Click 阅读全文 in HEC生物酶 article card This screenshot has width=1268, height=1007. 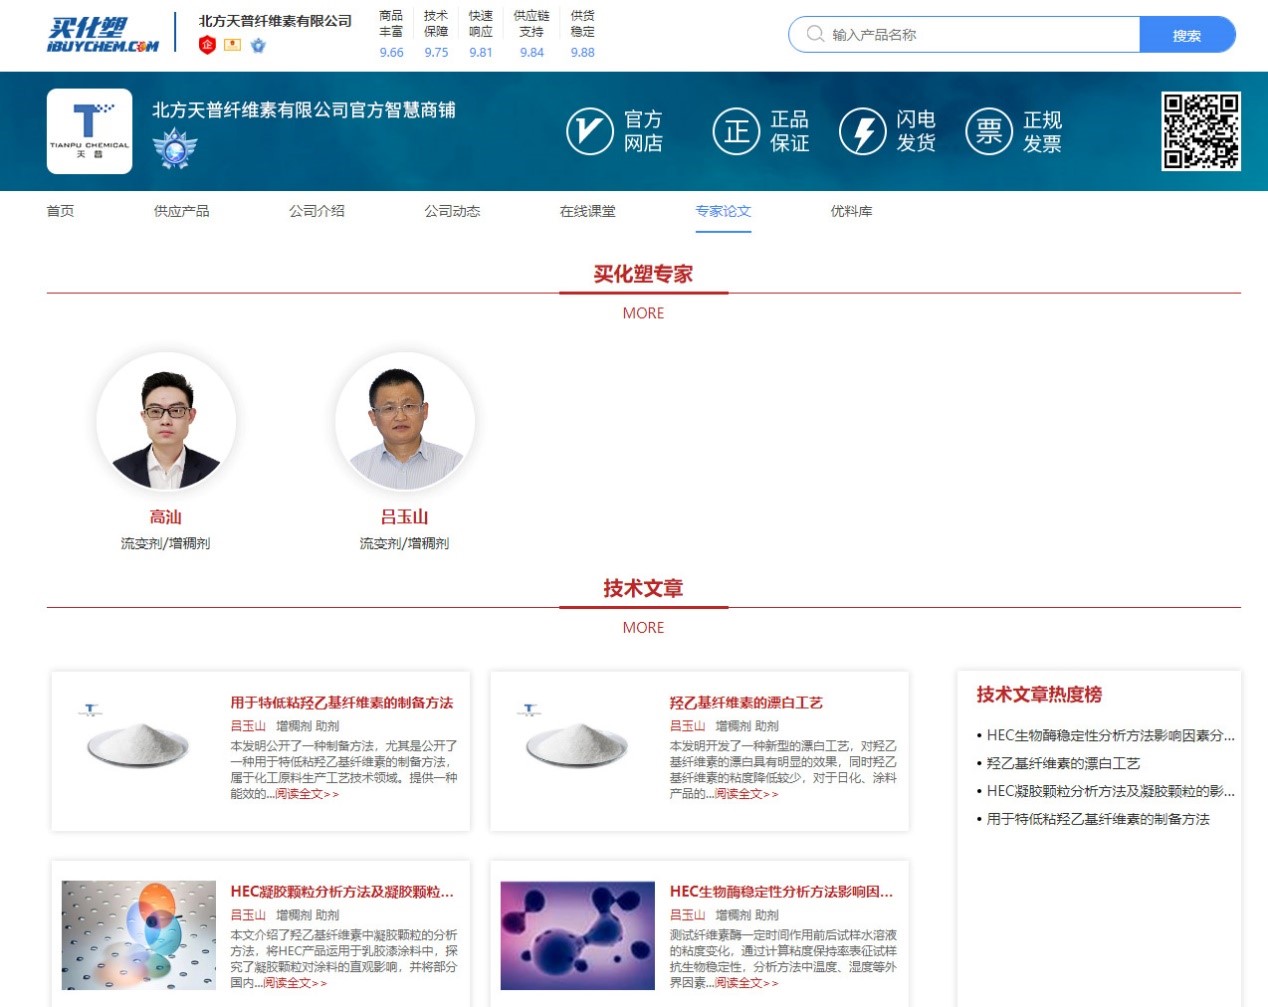pos(746,983)
